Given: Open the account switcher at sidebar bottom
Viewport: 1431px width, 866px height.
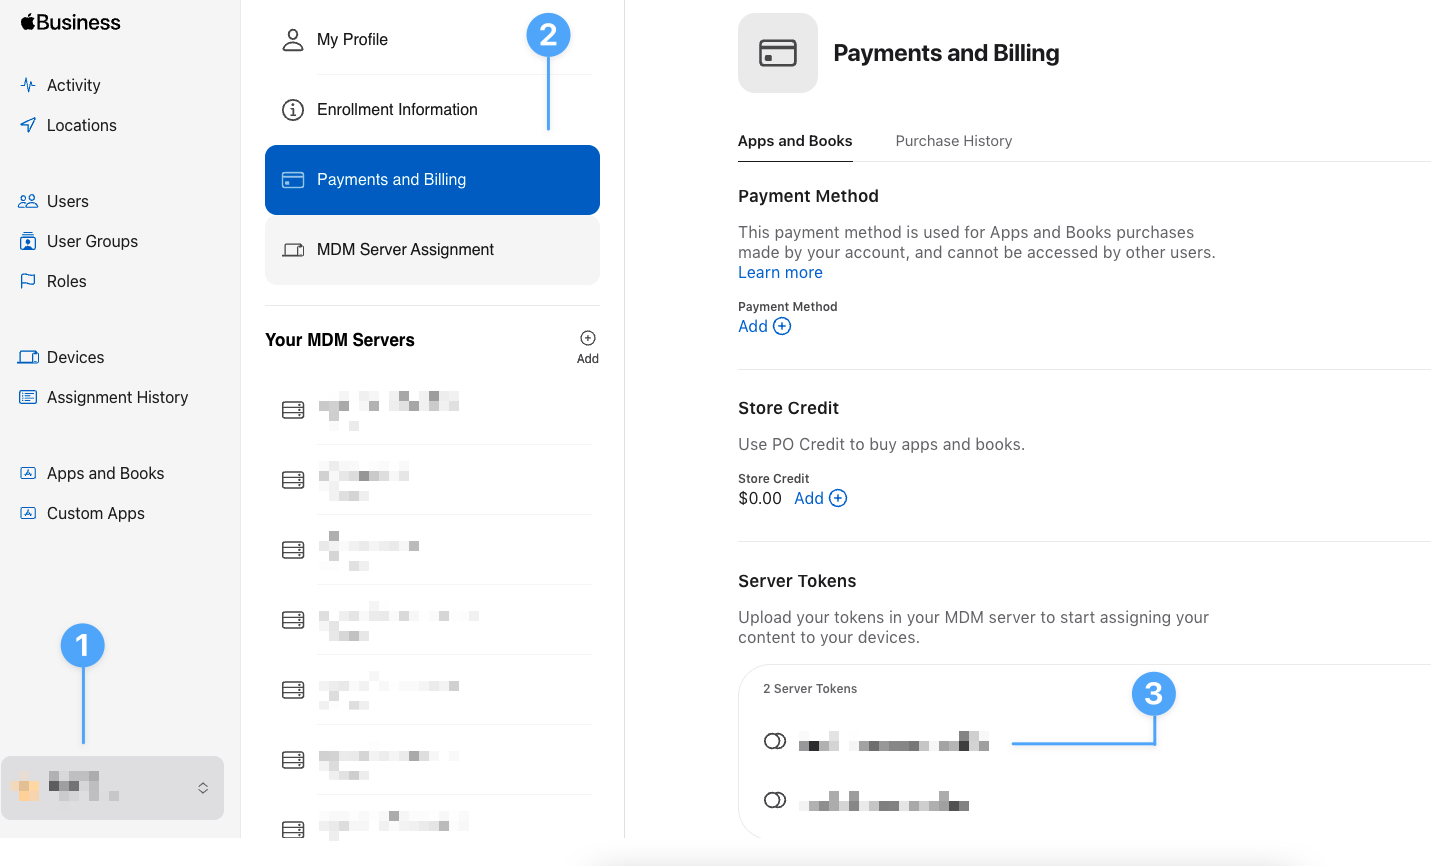Looking at the screenshot, I should click(x=112, y=788).
